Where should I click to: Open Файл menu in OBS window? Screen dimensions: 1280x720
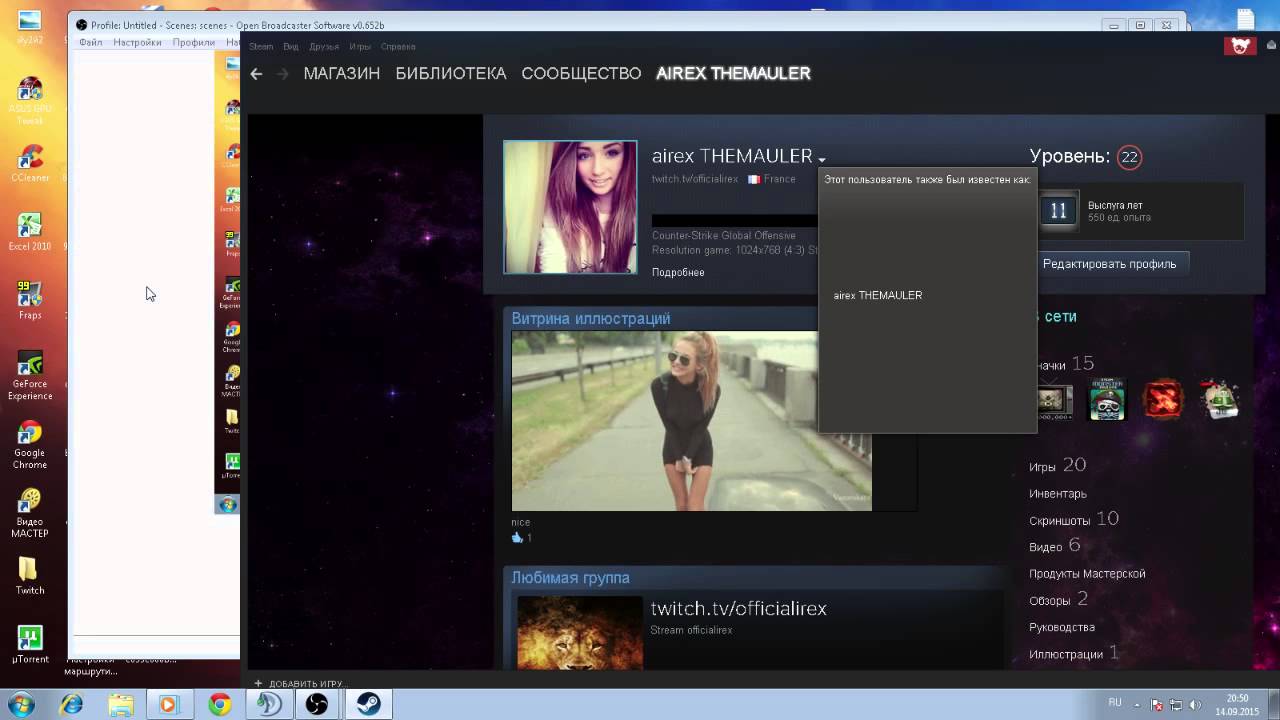click(x=90, y=42)
